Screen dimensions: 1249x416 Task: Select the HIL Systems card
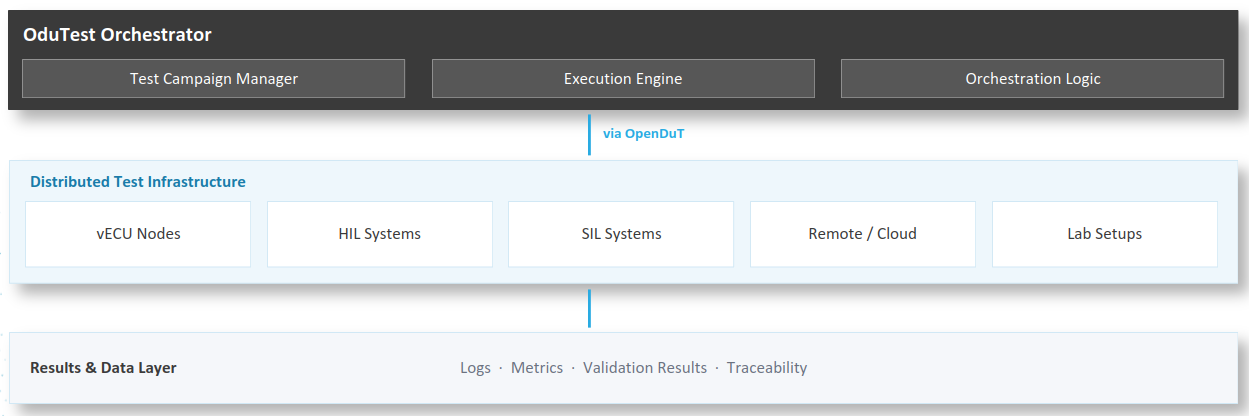380,234
